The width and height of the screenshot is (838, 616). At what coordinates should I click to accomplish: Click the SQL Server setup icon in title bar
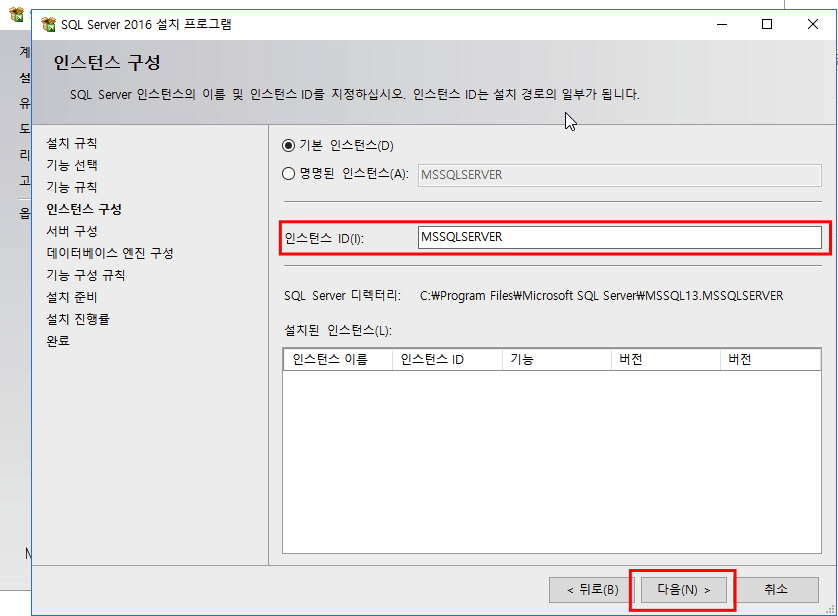[x=49, y=24]
